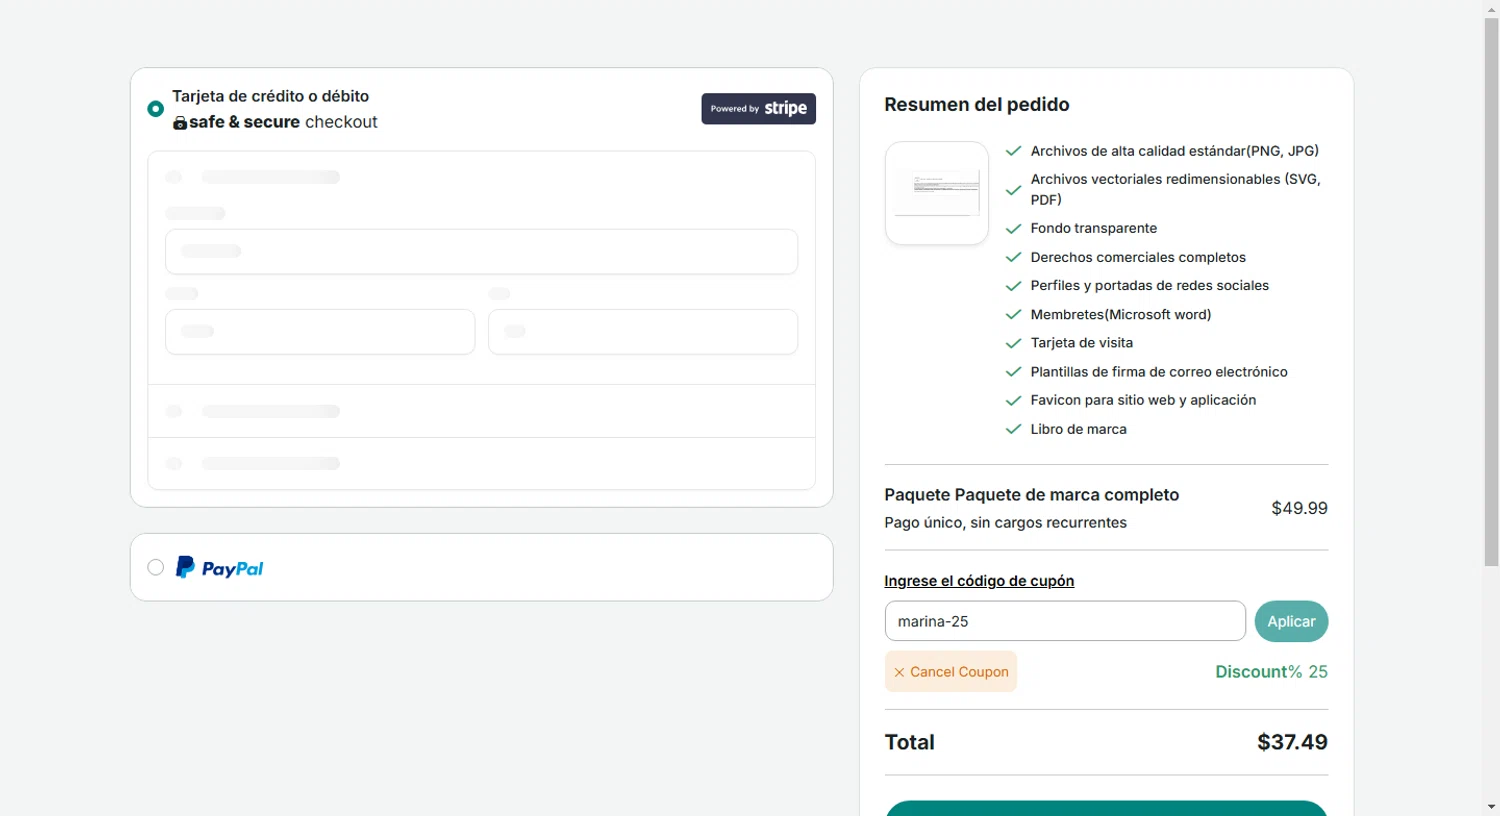Open the order preview thumbnail

(x=936, y=193)
